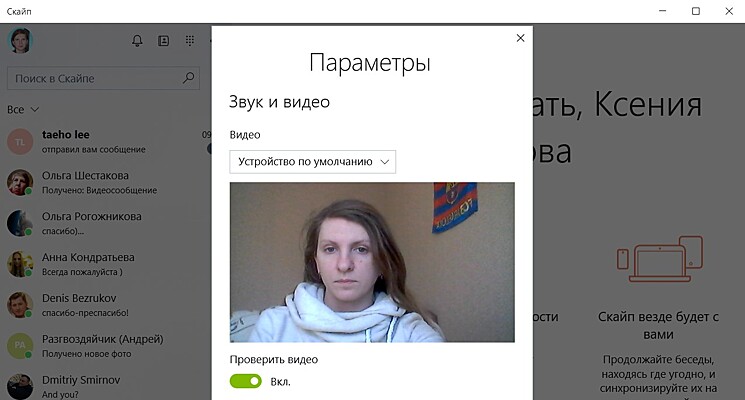745x400 pixels.
Task: Open chat with Анна Кондратьева
Action: click(100, 264)
